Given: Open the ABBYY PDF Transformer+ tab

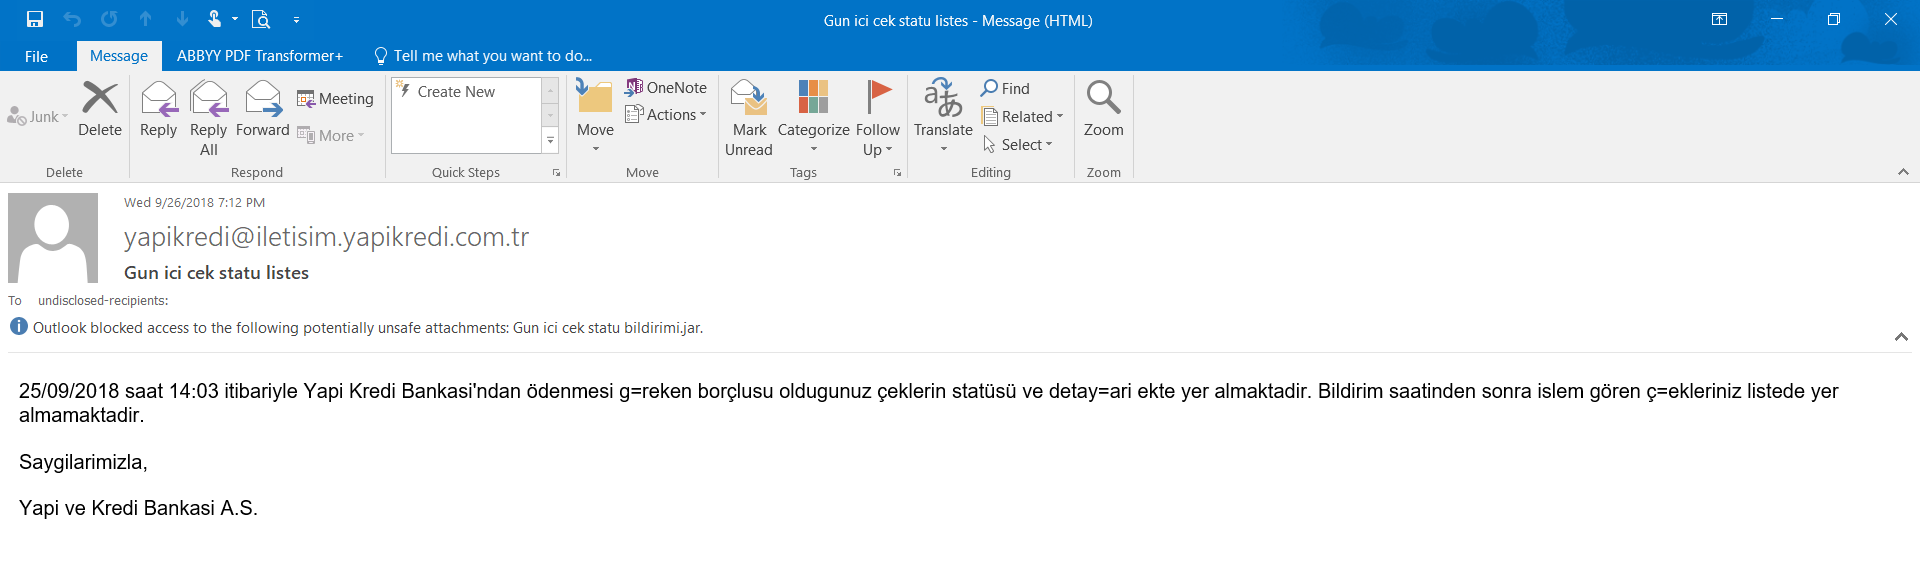Looking at the screenshot, I should tap(260, 56).
